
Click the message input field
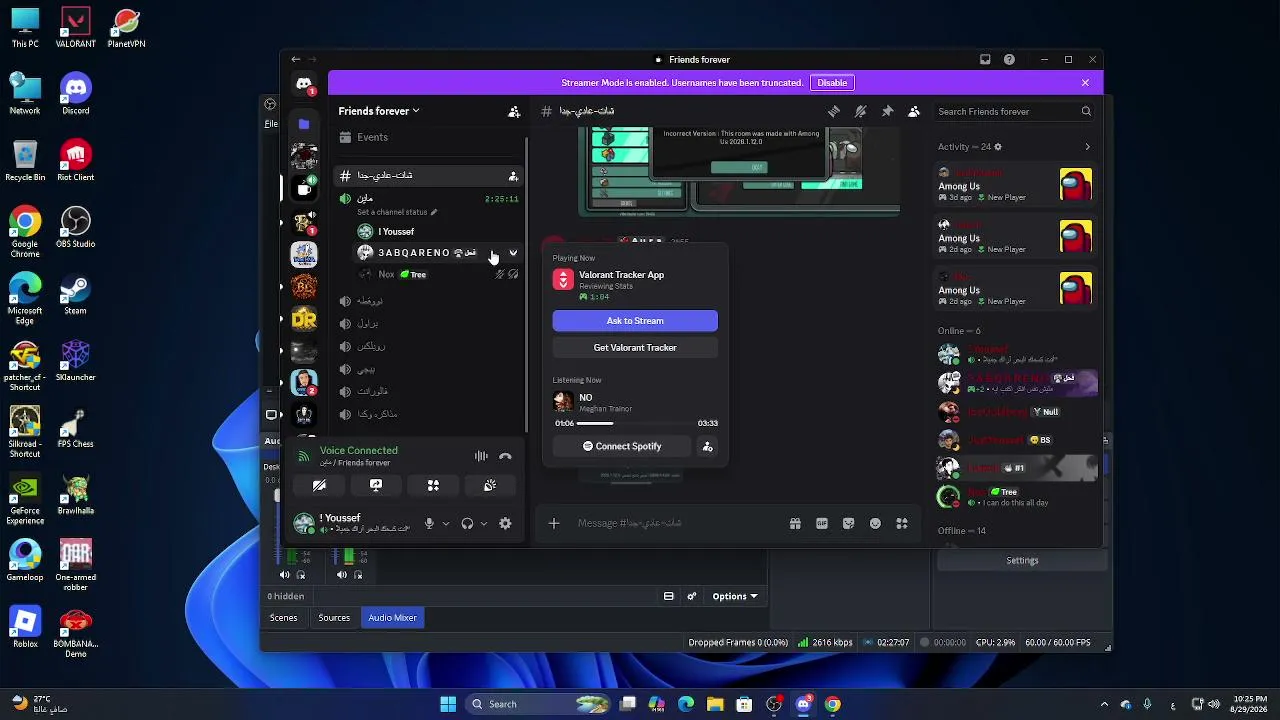tap(680, 523)
